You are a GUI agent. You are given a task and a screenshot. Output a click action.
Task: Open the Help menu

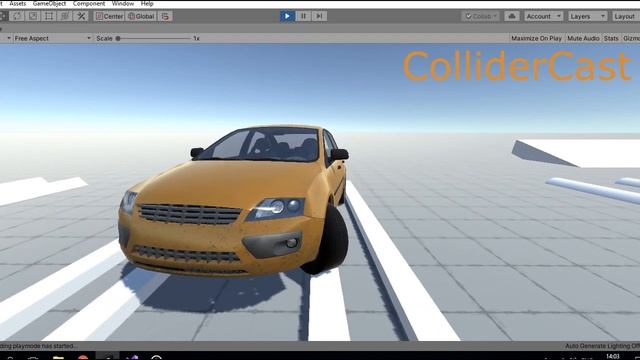point(147,4)
